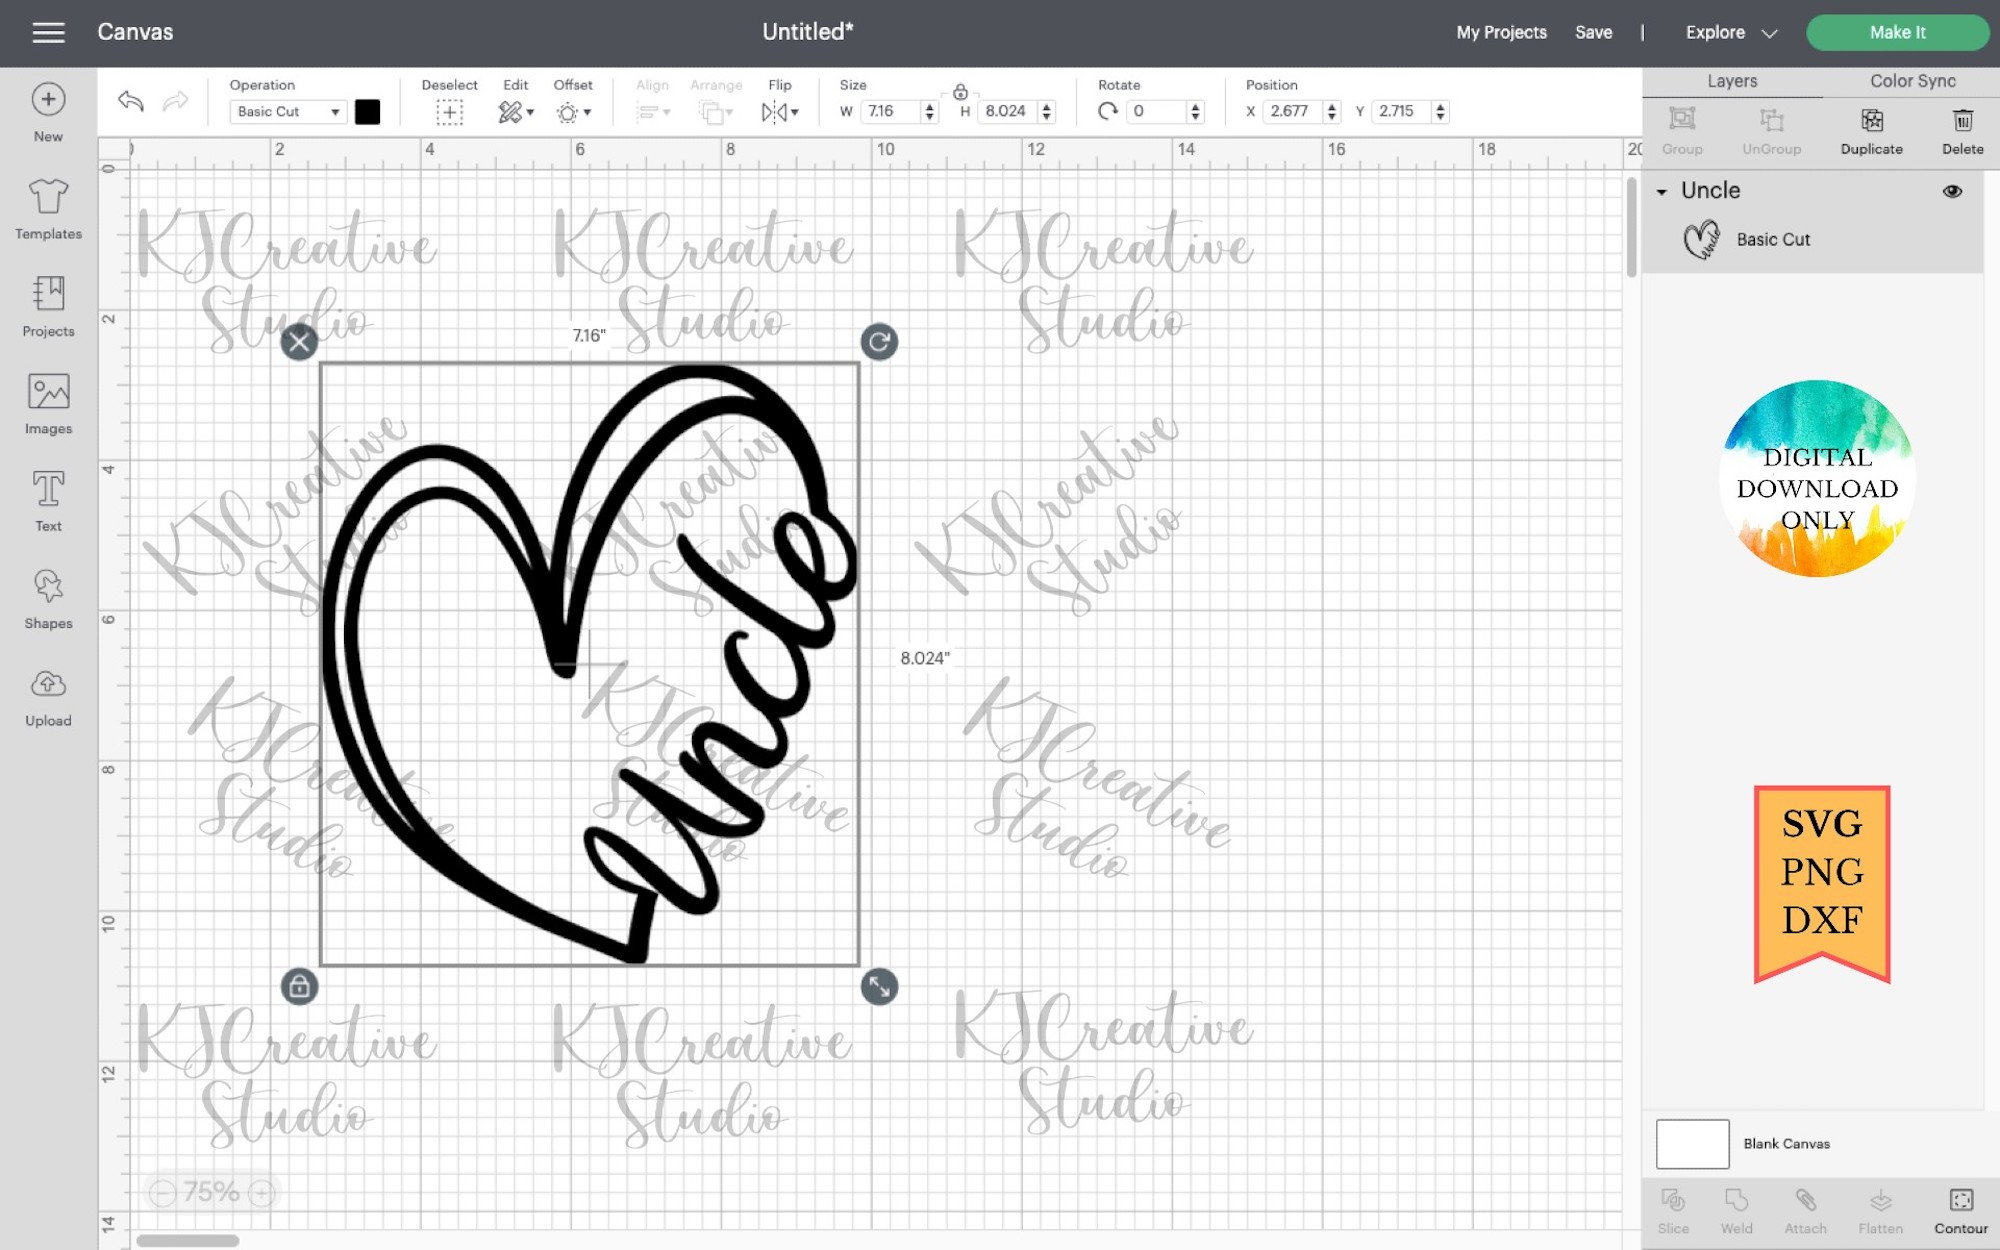Click the zoom out minus control
Image resolution: width=2000 pixels, height=1250 pixels.
(163, 1193)
